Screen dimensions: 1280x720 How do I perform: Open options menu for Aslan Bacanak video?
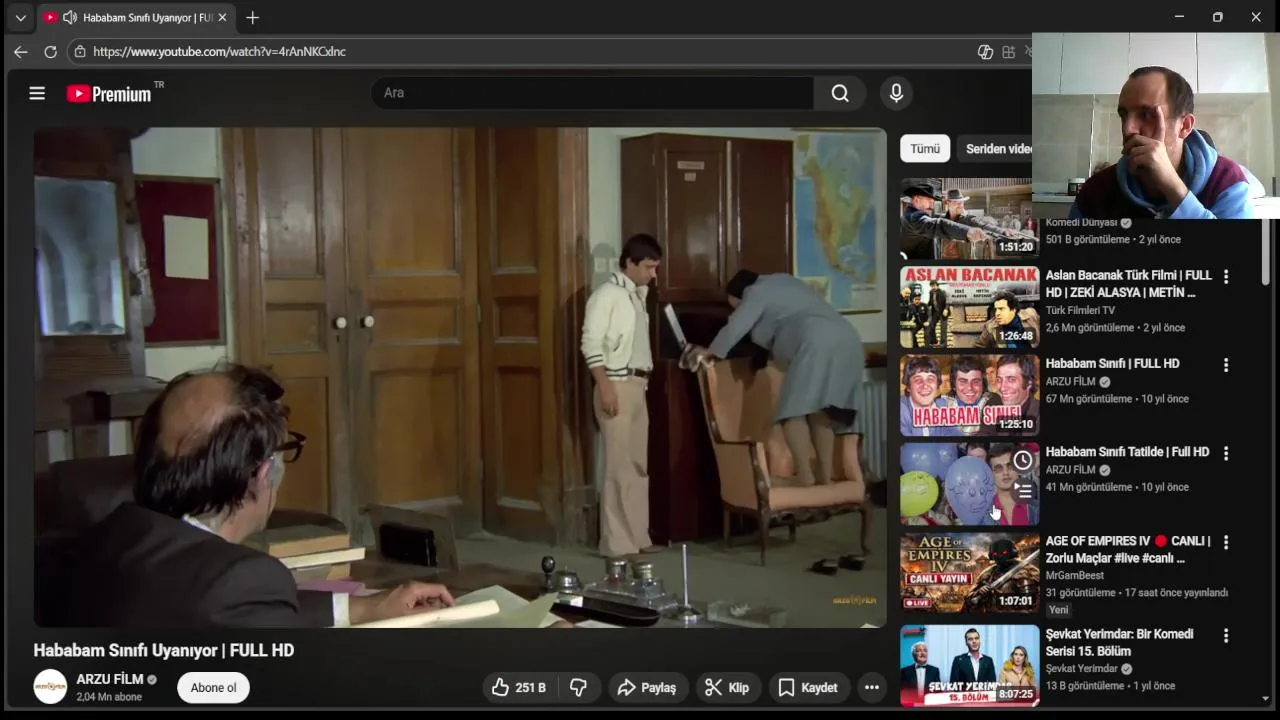tap(1225, 276)
